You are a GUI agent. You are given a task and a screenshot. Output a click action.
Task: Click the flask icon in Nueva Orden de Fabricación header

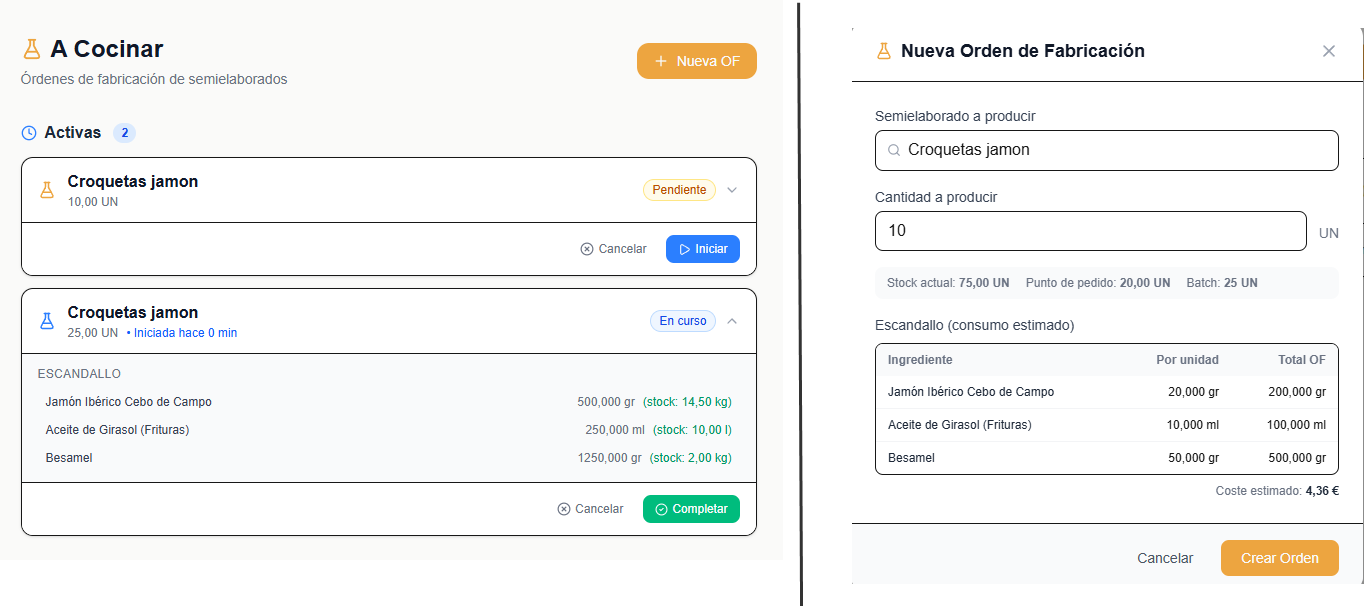(x=883, y=51)
